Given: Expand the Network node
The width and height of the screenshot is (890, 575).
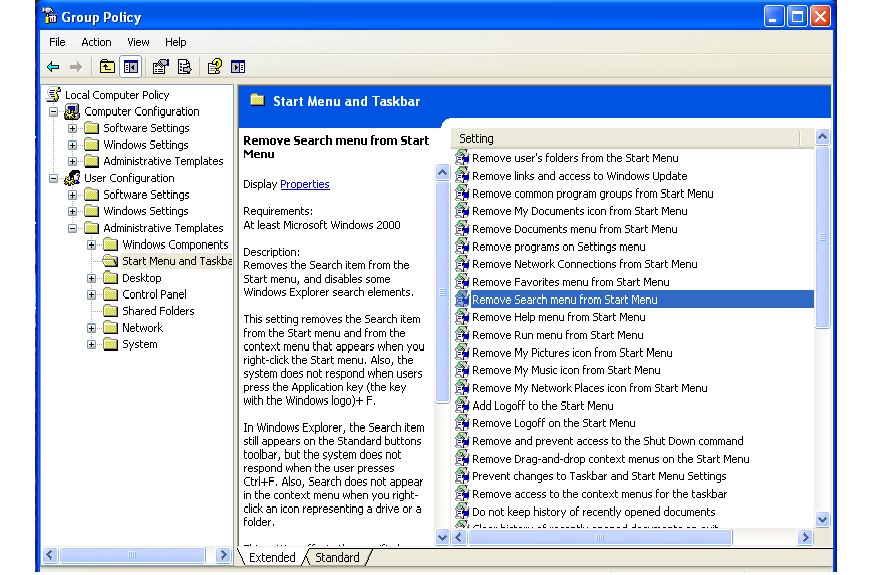Looking at the screenshot, I should tap(91, 328).
